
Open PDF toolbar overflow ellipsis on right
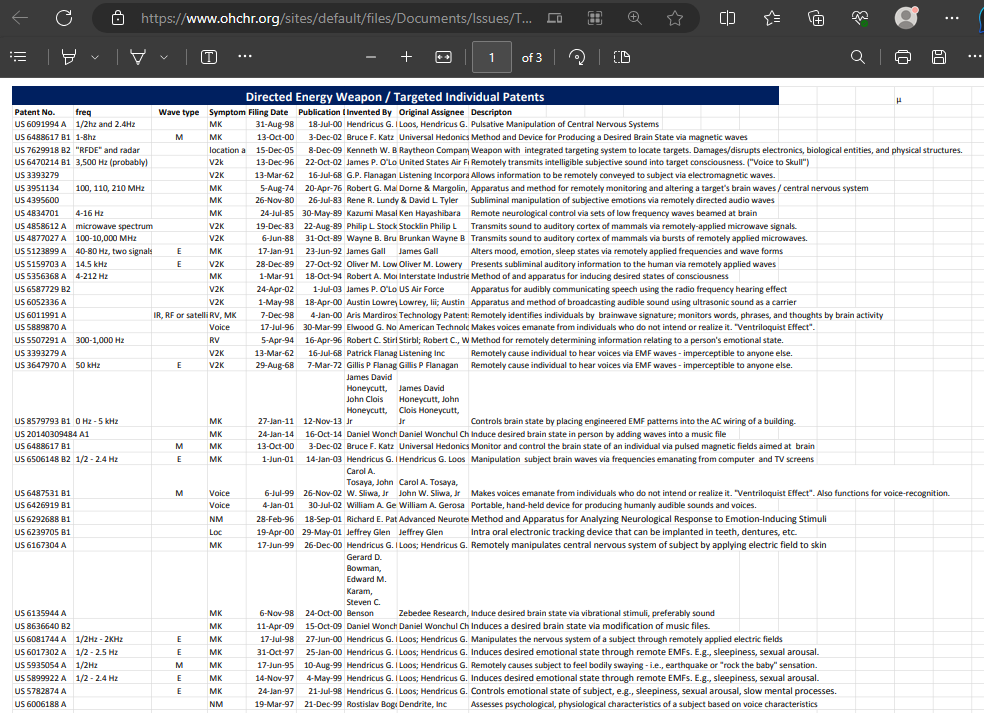(975, 56)
